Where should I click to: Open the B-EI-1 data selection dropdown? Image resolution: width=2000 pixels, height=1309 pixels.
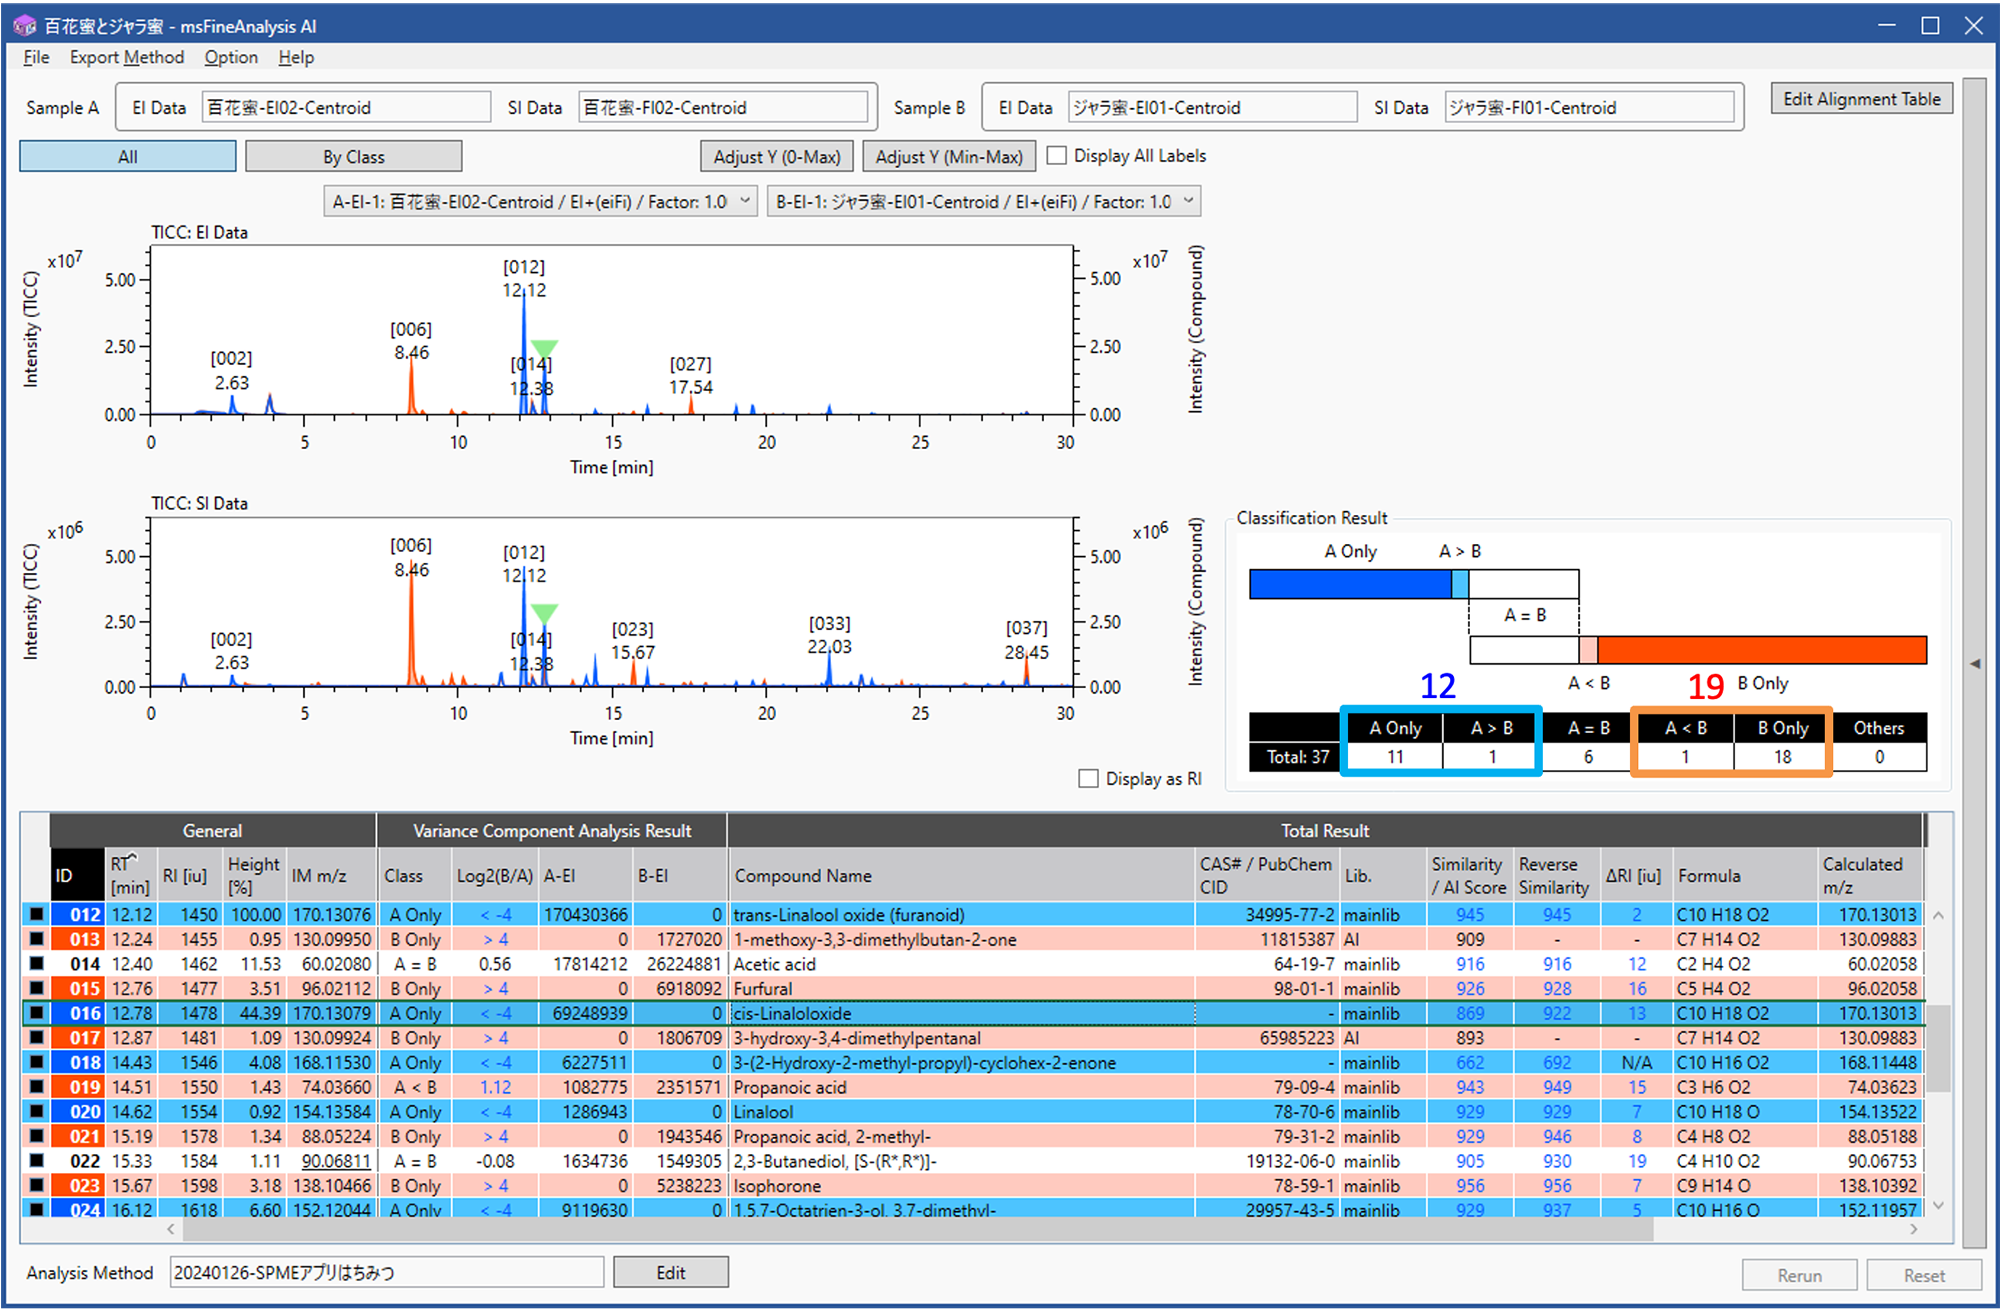point(984,201)
